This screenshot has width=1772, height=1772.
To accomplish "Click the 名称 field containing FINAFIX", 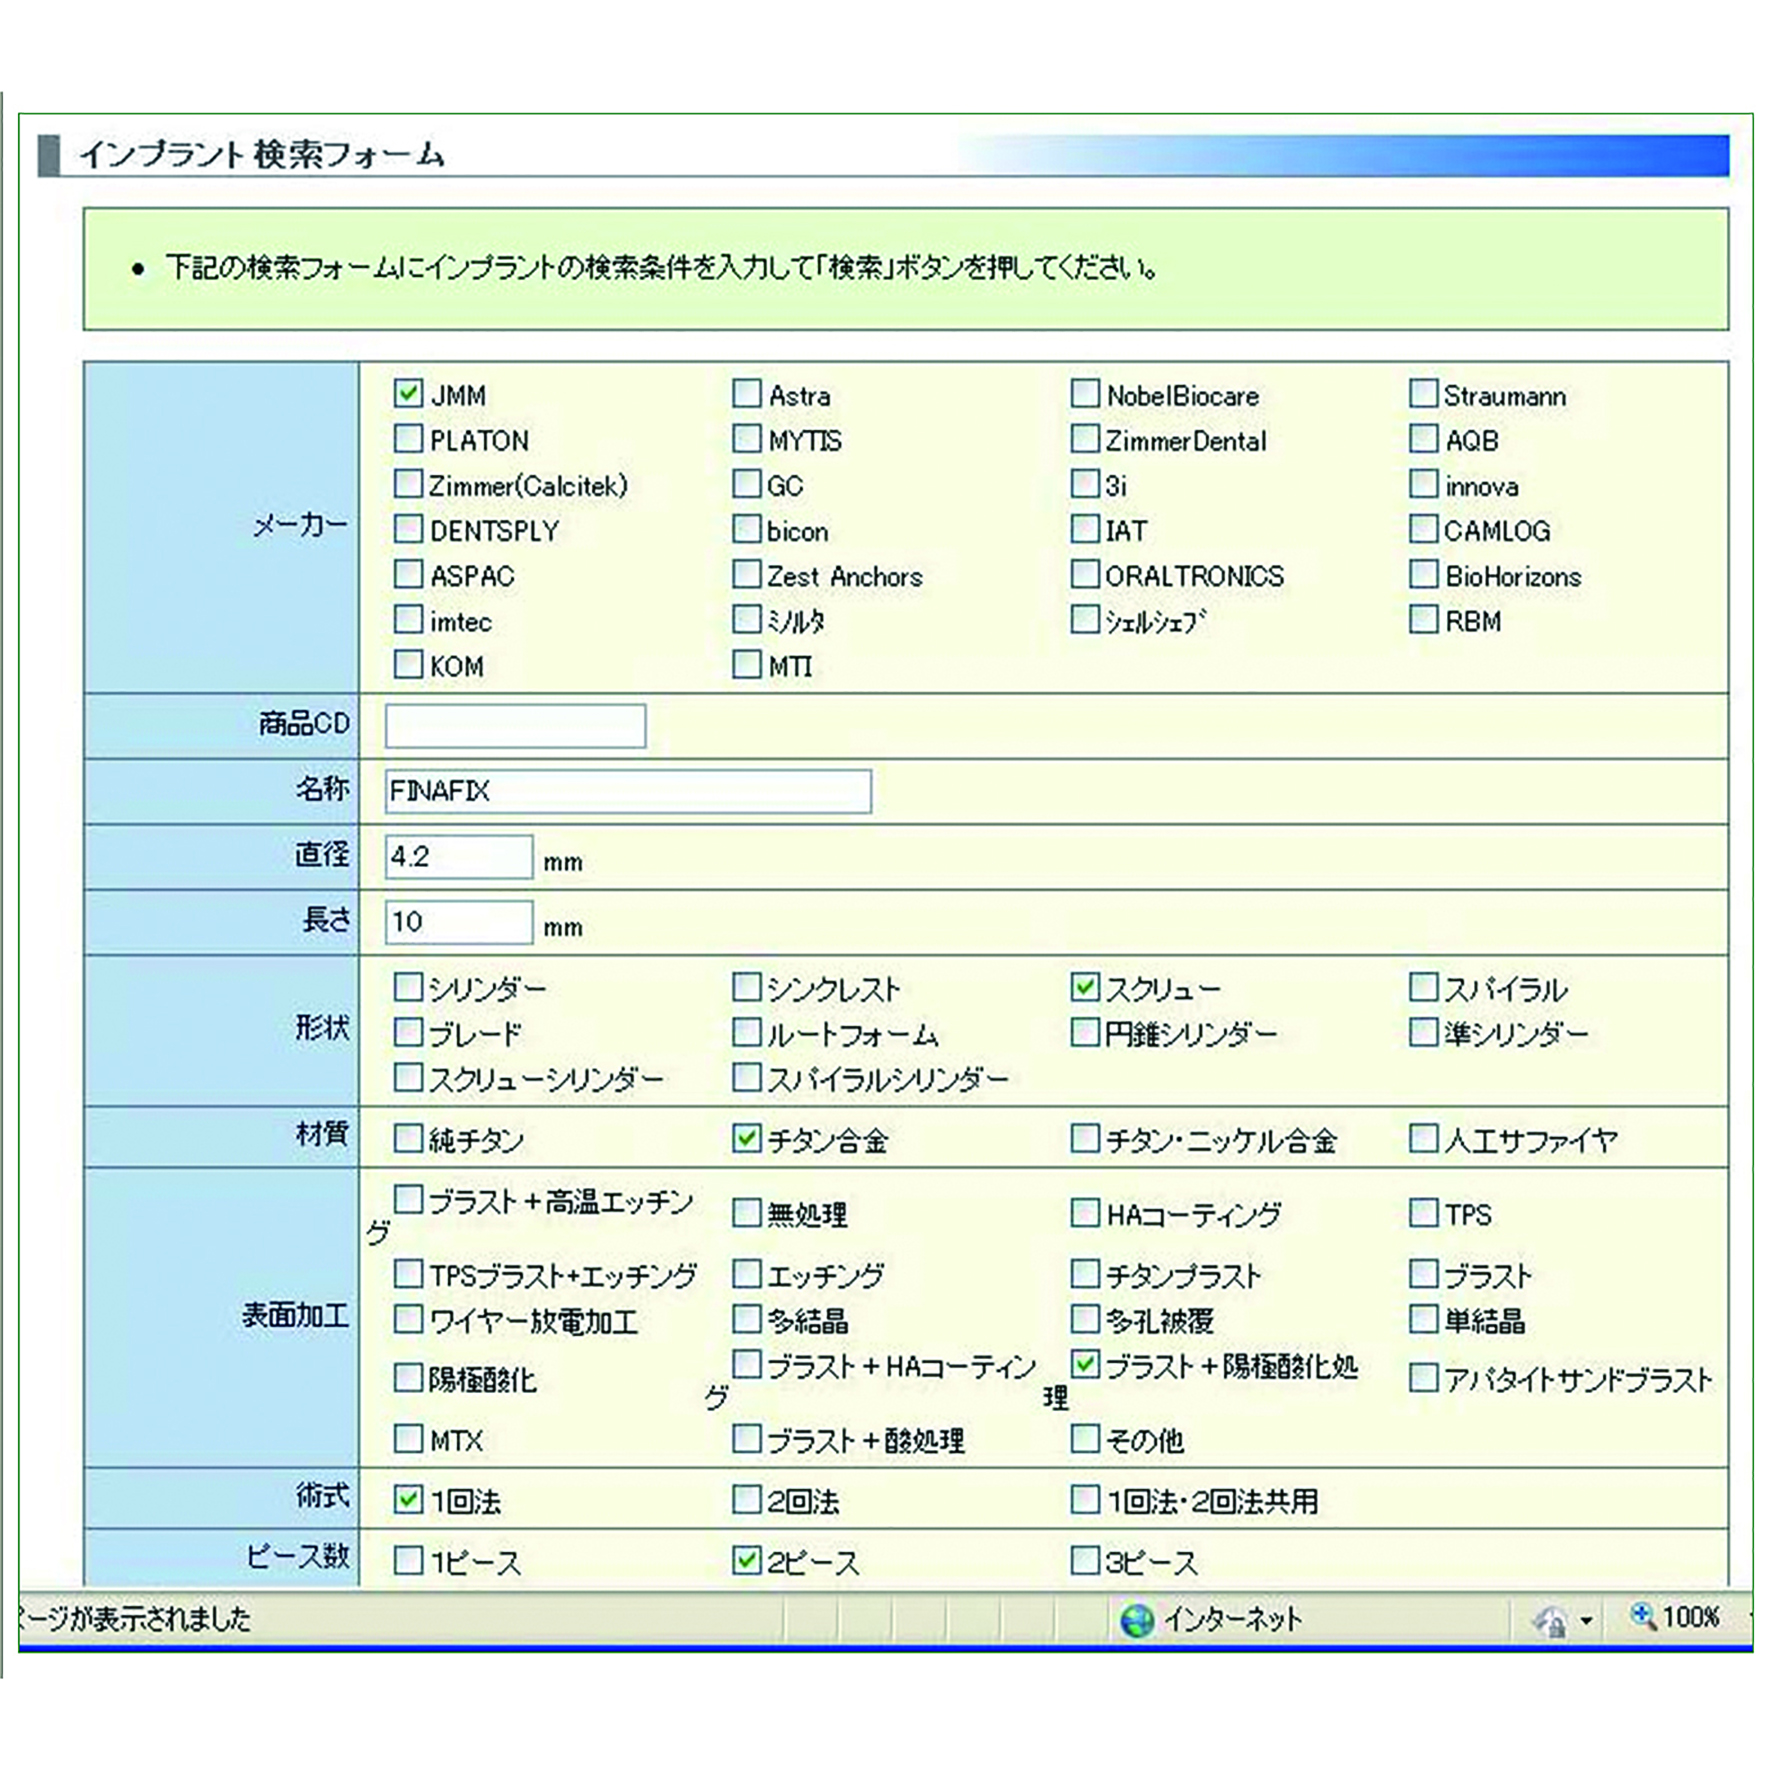I will (628, 791).
